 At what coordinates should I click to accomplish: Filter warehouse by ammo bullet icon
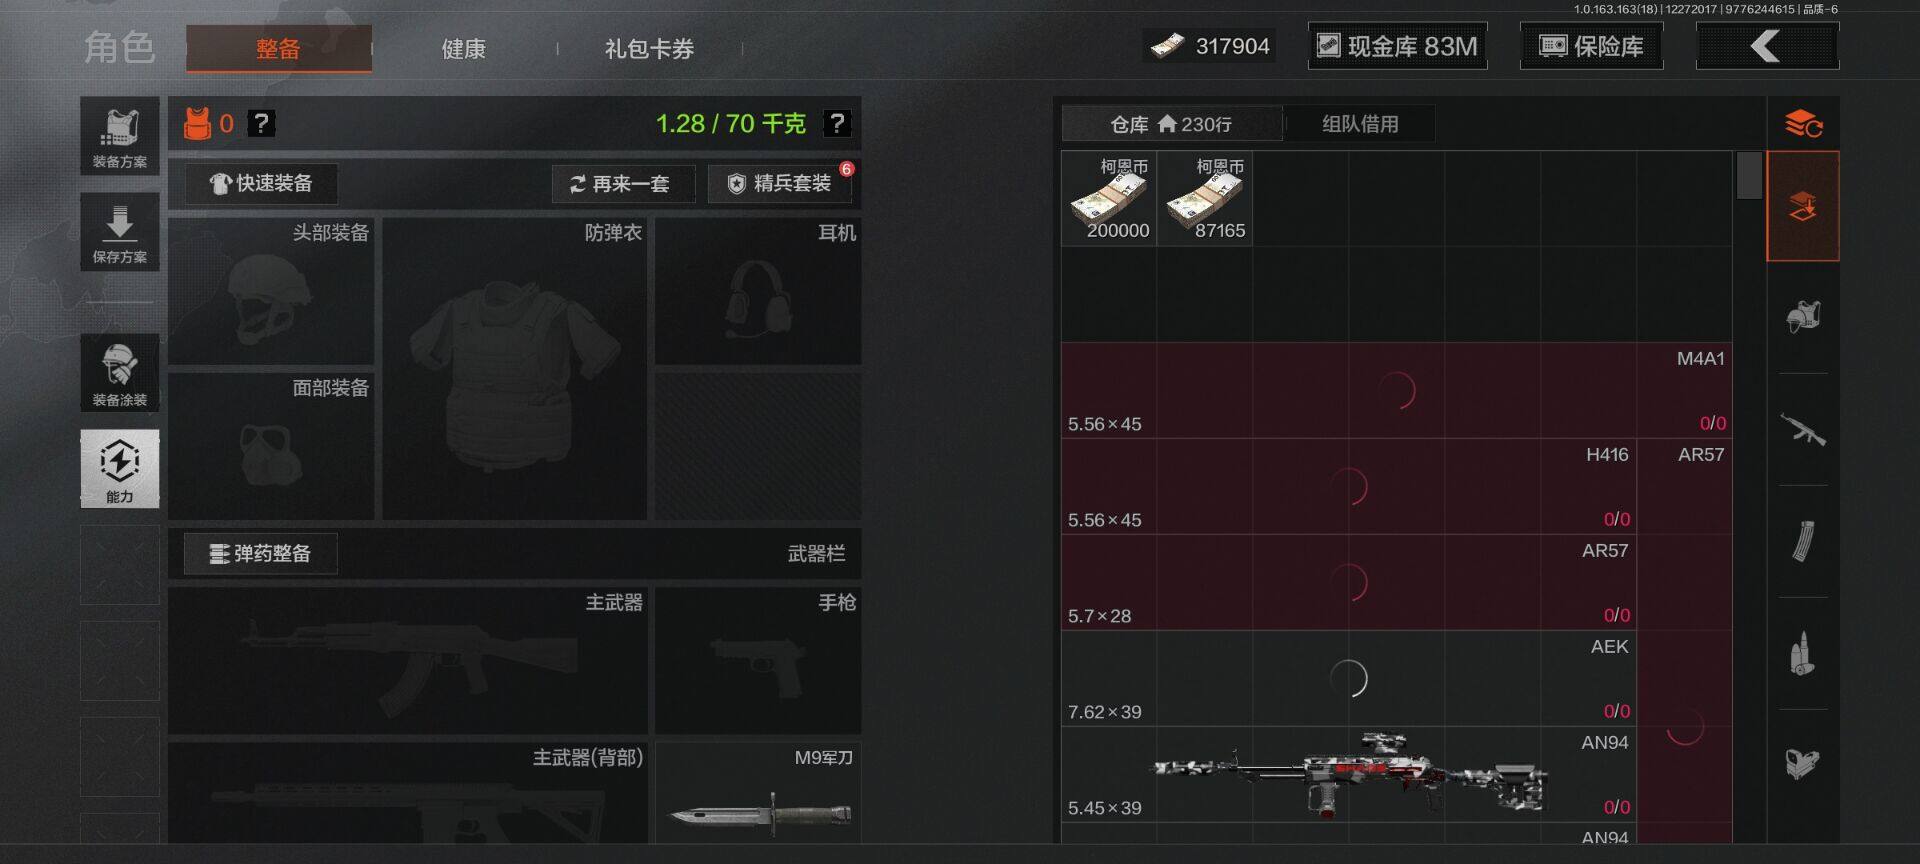1803,653
